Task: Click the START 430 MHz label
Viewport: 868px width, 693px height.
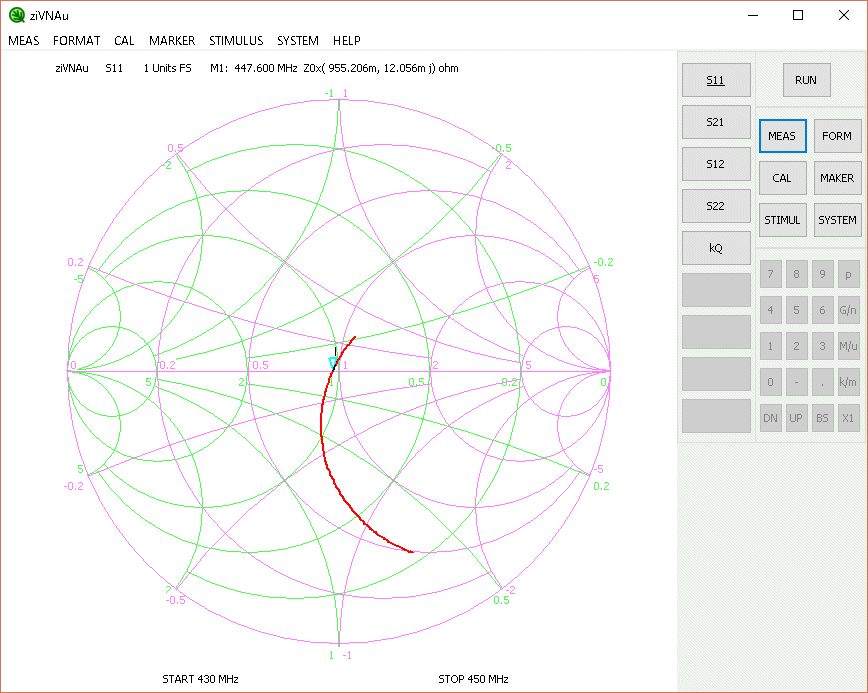Action: 200,679
